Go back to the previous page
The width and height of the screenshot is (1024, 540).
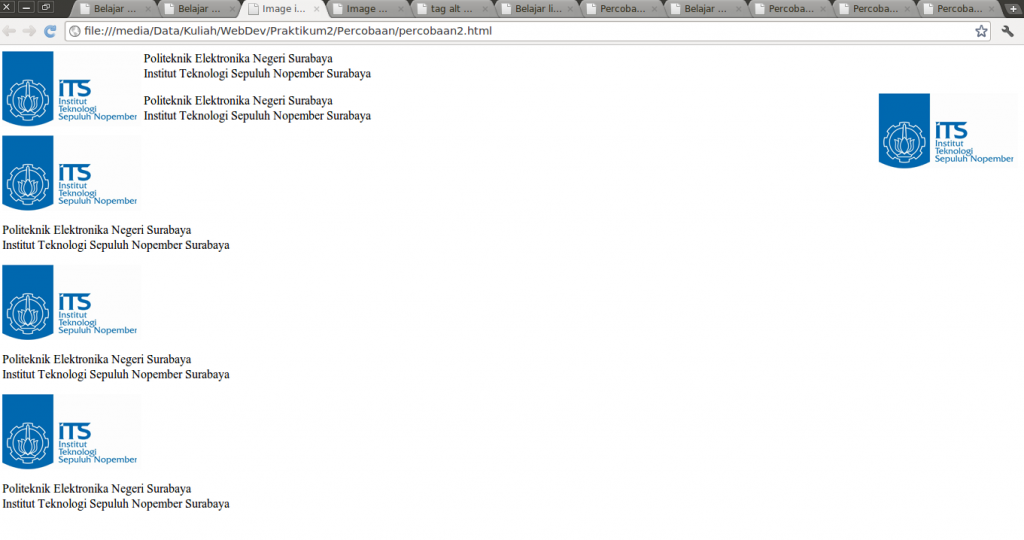point(9,31)
